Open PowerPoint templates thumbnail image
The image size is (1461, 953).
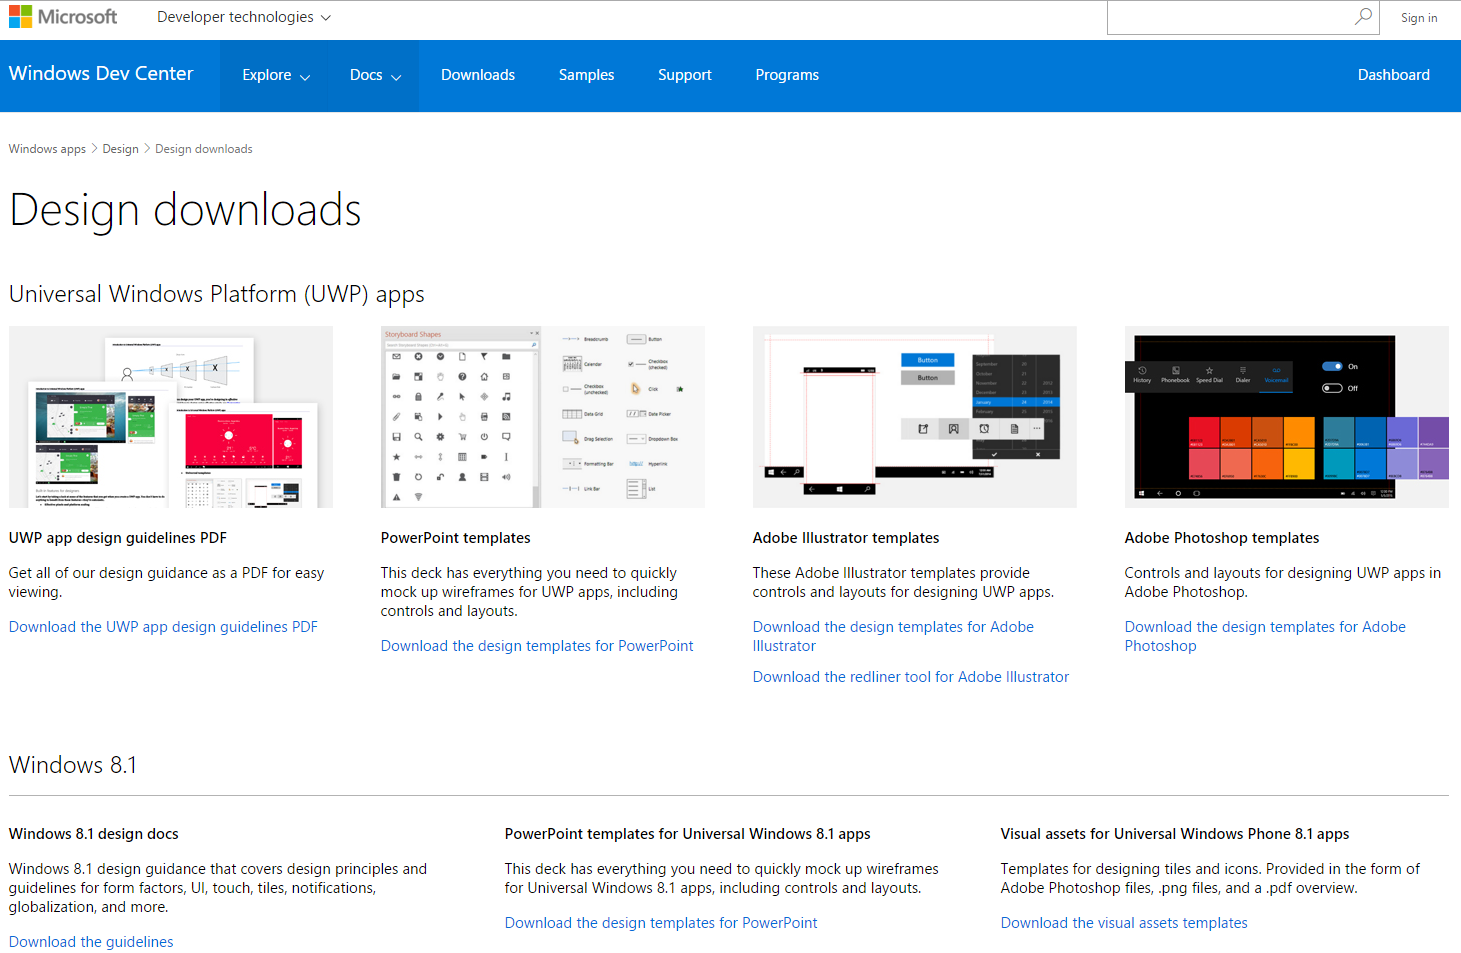point(543,417)
